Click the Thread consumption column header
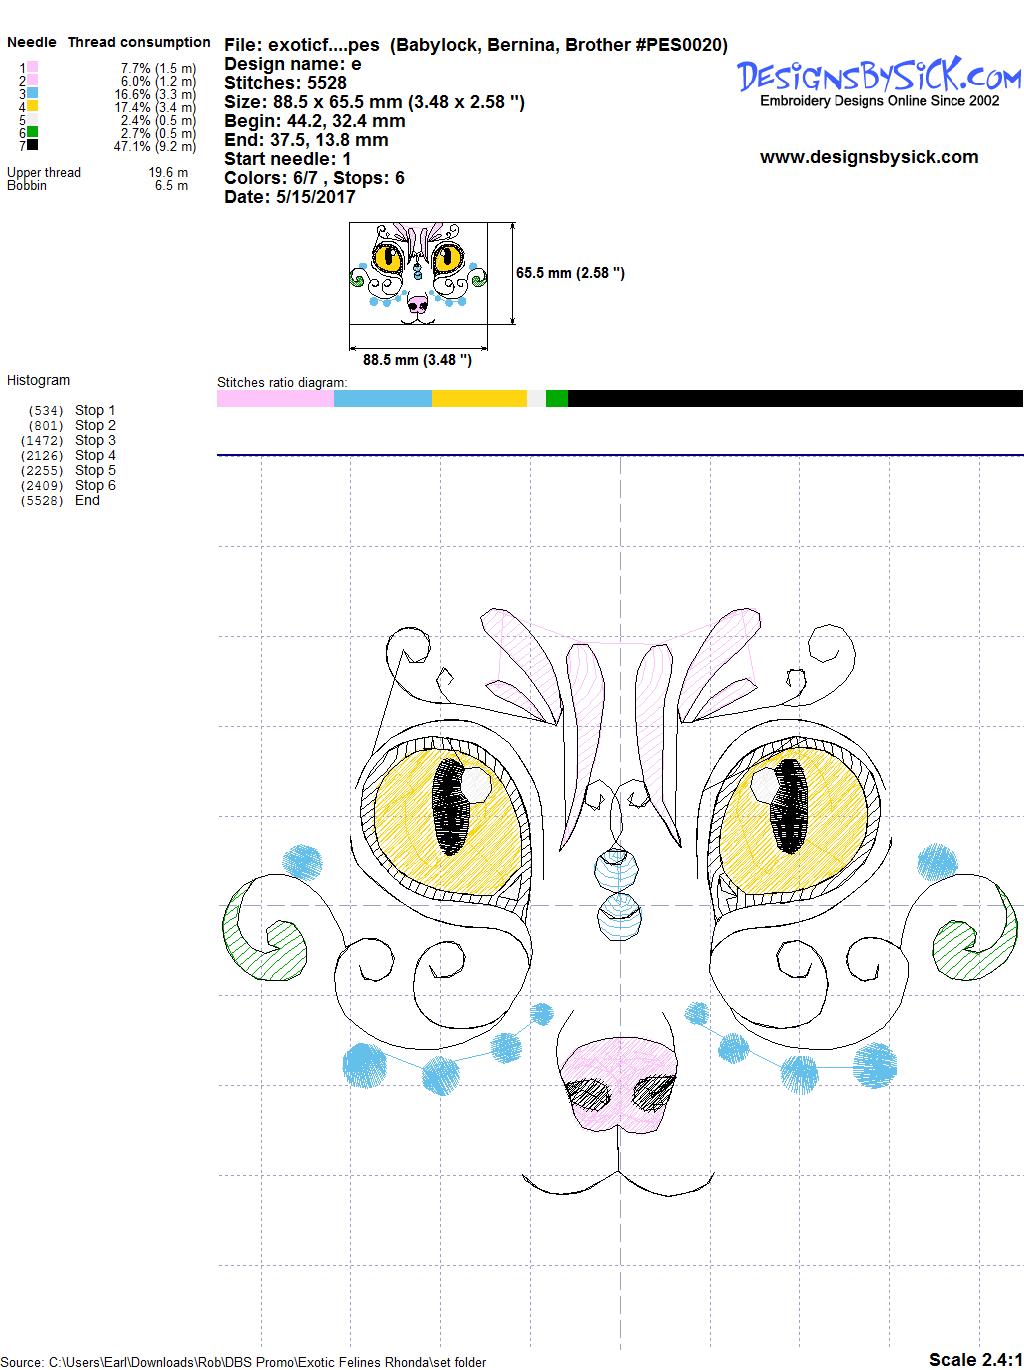Screen dimensions: 1024x1370 click(138, 42)
